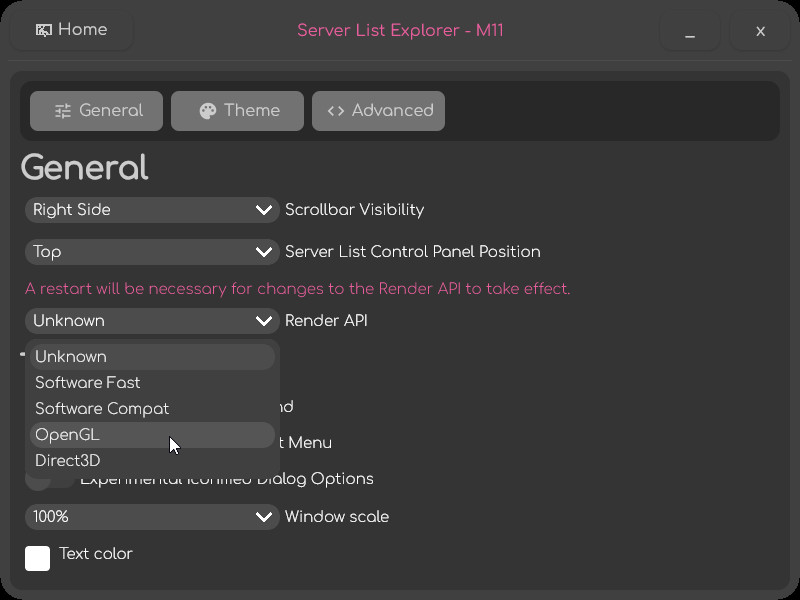Select OpenGL as the Render API
The width and height of the screenshot is (800, 600).
pos(152,435)
